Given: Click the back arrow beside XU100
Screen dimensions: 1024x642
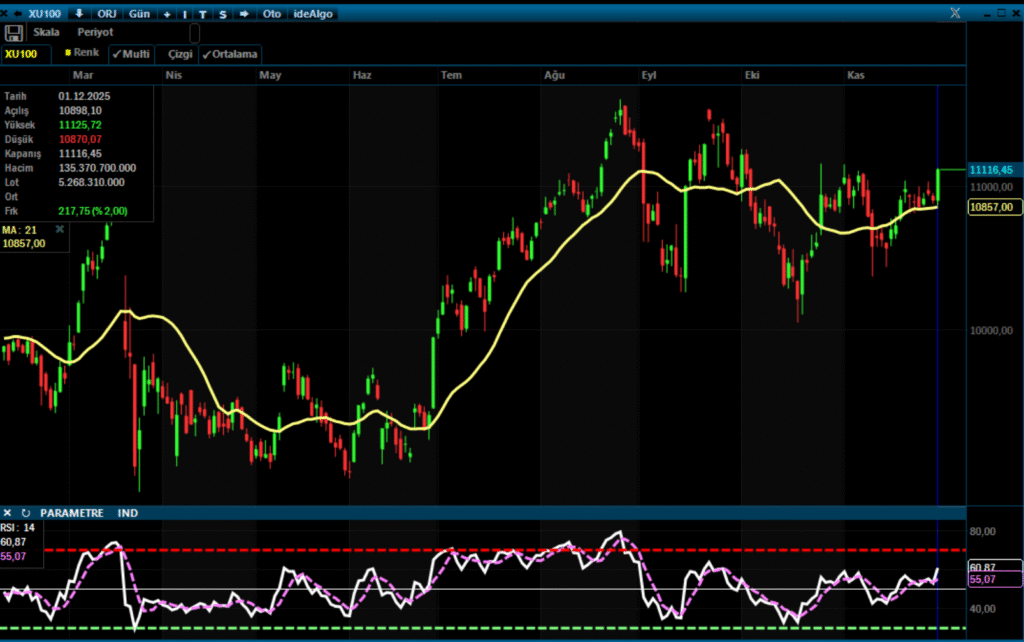Looking at the screenshot, I should [x=17, y=14].
